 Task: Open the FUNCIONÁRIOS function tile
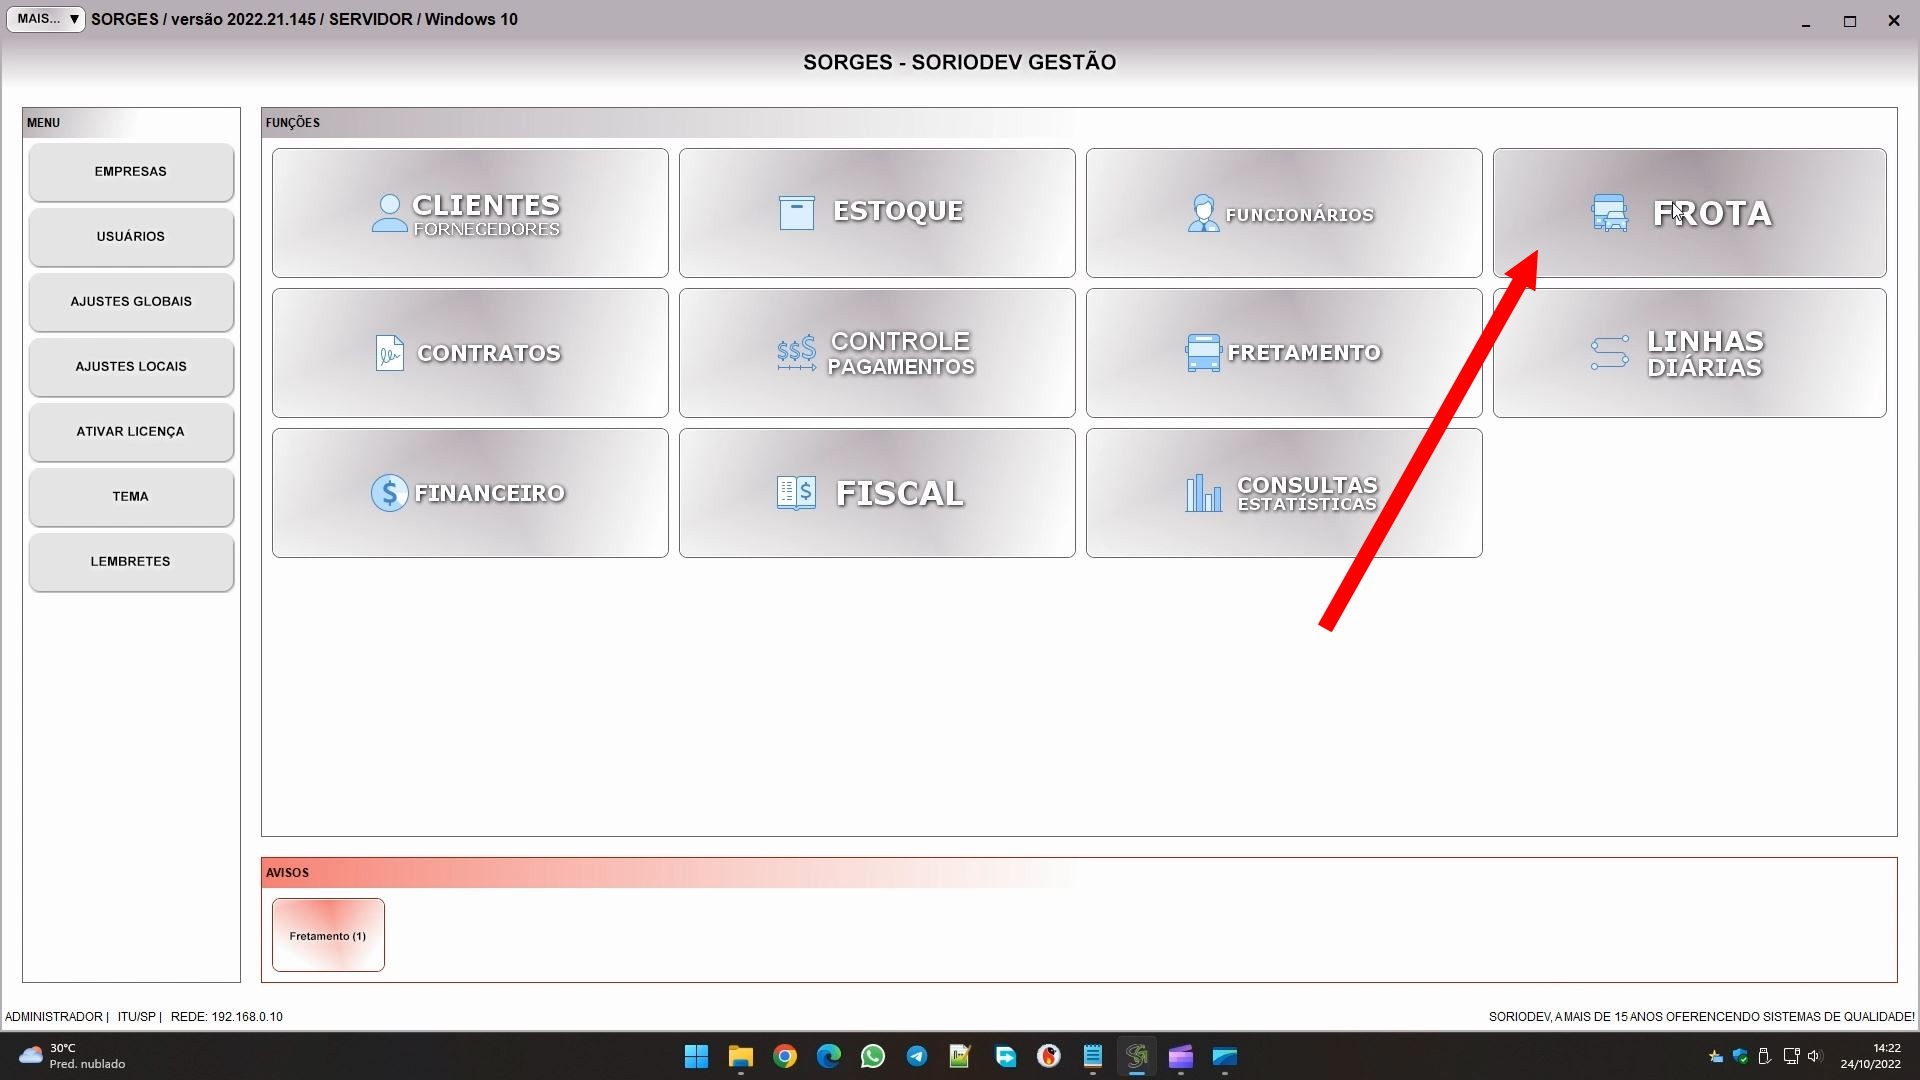[x=1284, y=213]
